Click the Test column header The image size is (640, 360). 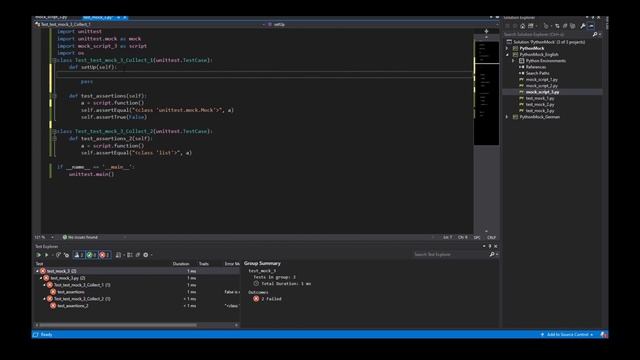(39, 264)
